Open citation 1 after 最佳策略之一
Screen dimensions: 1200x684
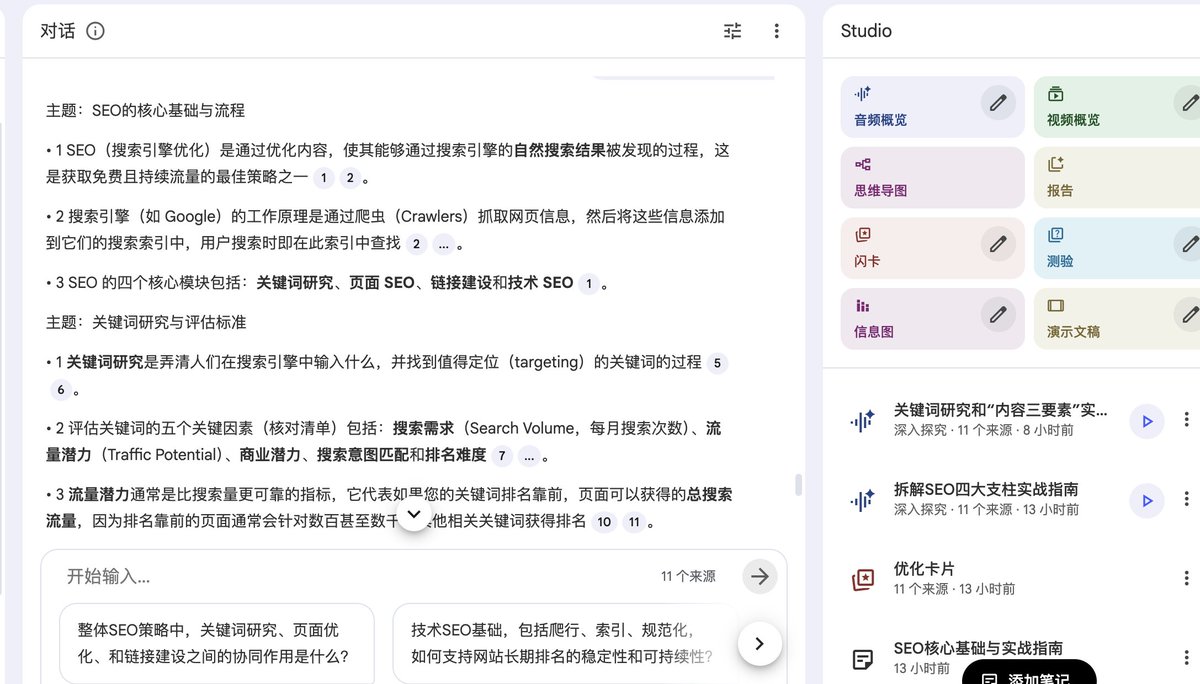click(323, 179)
